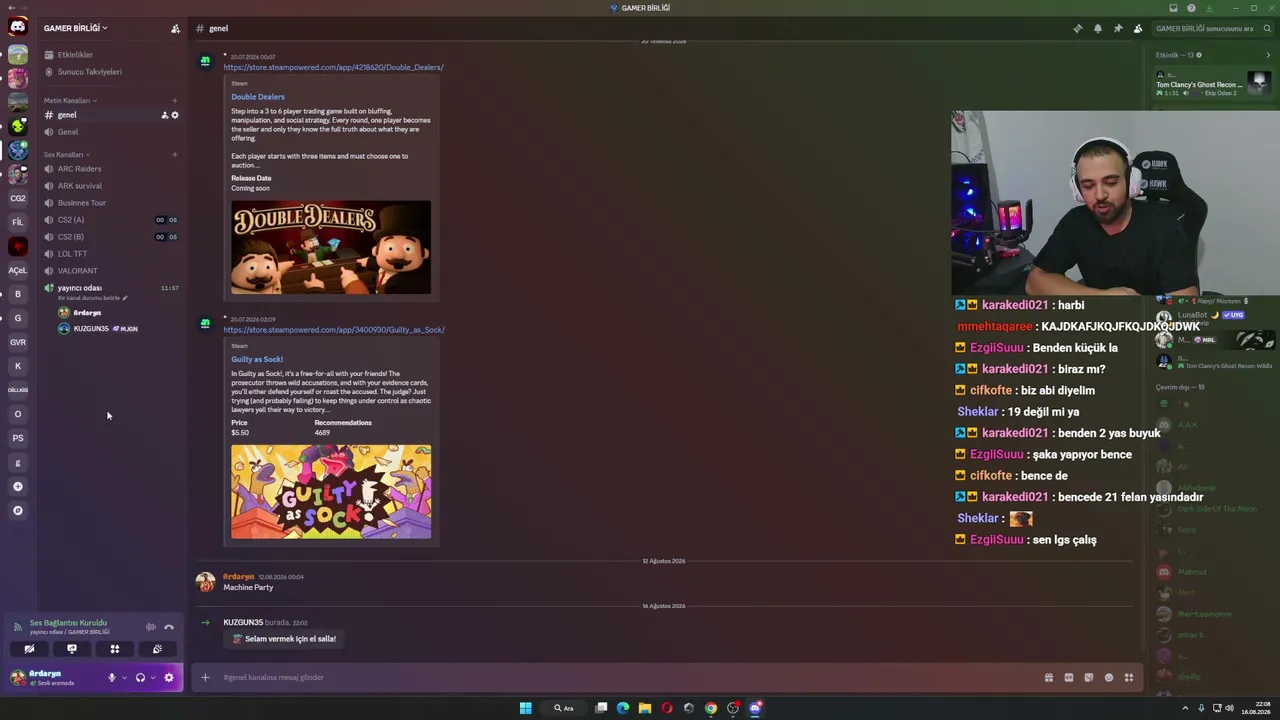Open the soundboard button
This screenshot has height=720, width=1280.
(157, 649)
